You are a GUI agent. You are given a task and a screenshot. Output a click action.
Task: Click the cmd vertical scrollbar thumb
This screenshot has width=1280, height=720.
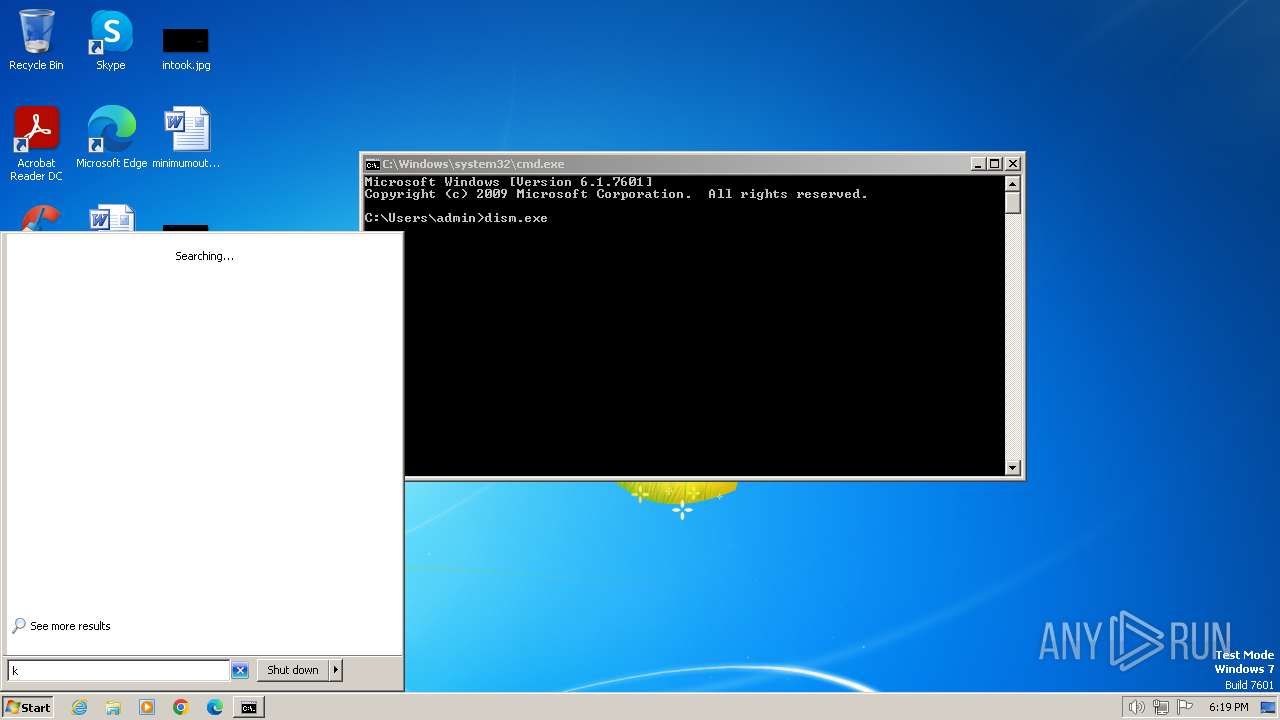pos(1012,203)
